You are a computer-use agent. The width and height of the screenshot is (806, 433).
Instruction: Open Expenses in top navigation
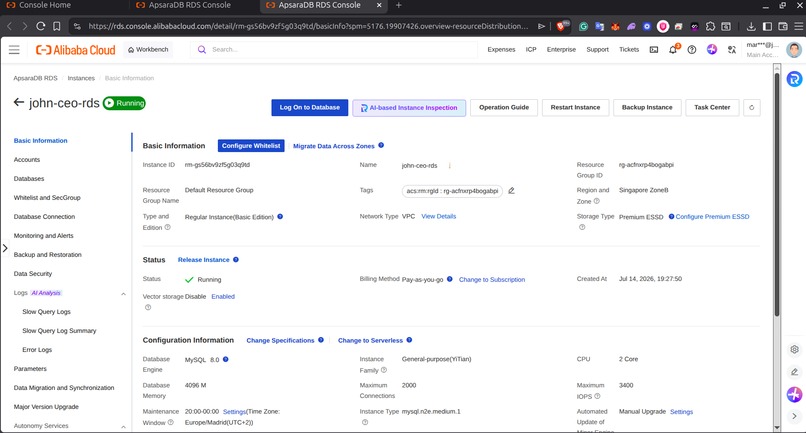click(501, 50)
